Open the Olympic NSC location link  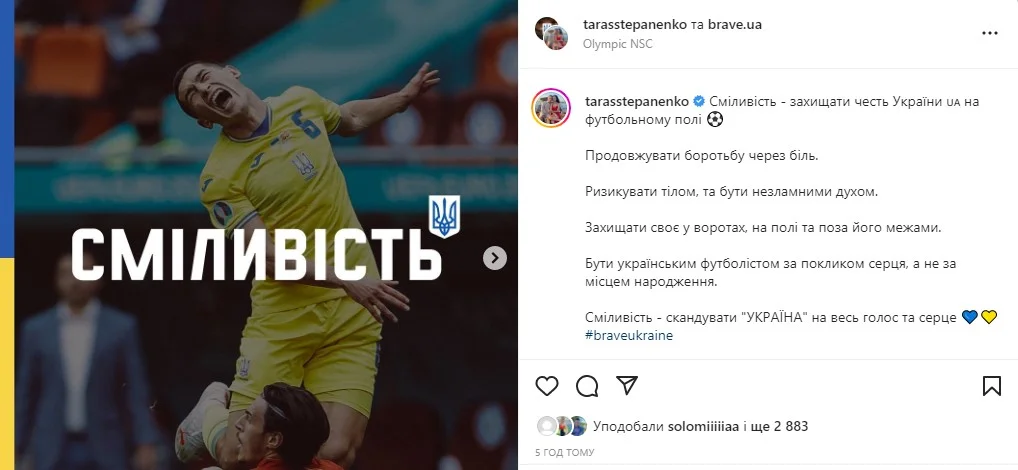pos(617,44)
